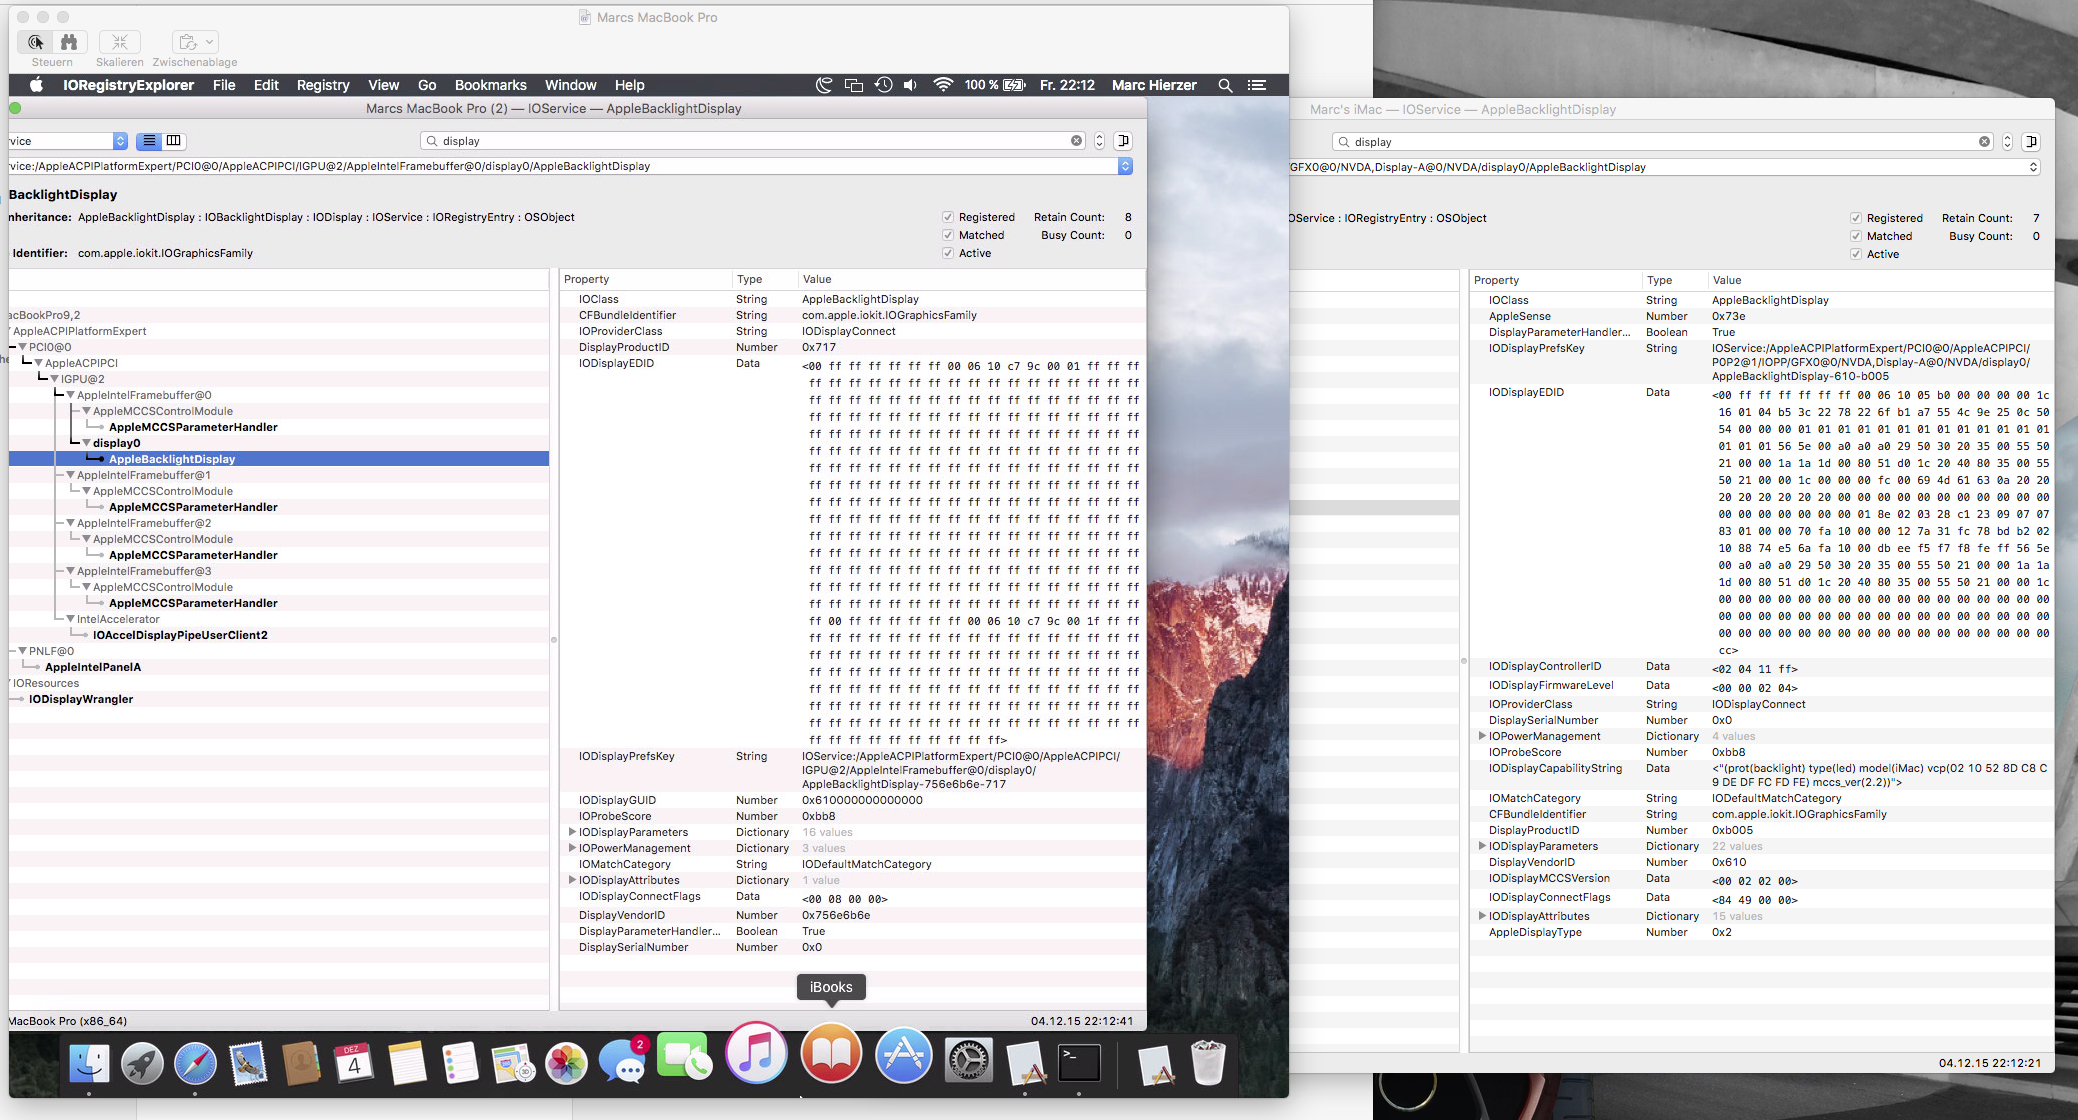Open the View menu
This screenshot has height=1120, width=2078.
pyautogui.click(x=383, y=85)
